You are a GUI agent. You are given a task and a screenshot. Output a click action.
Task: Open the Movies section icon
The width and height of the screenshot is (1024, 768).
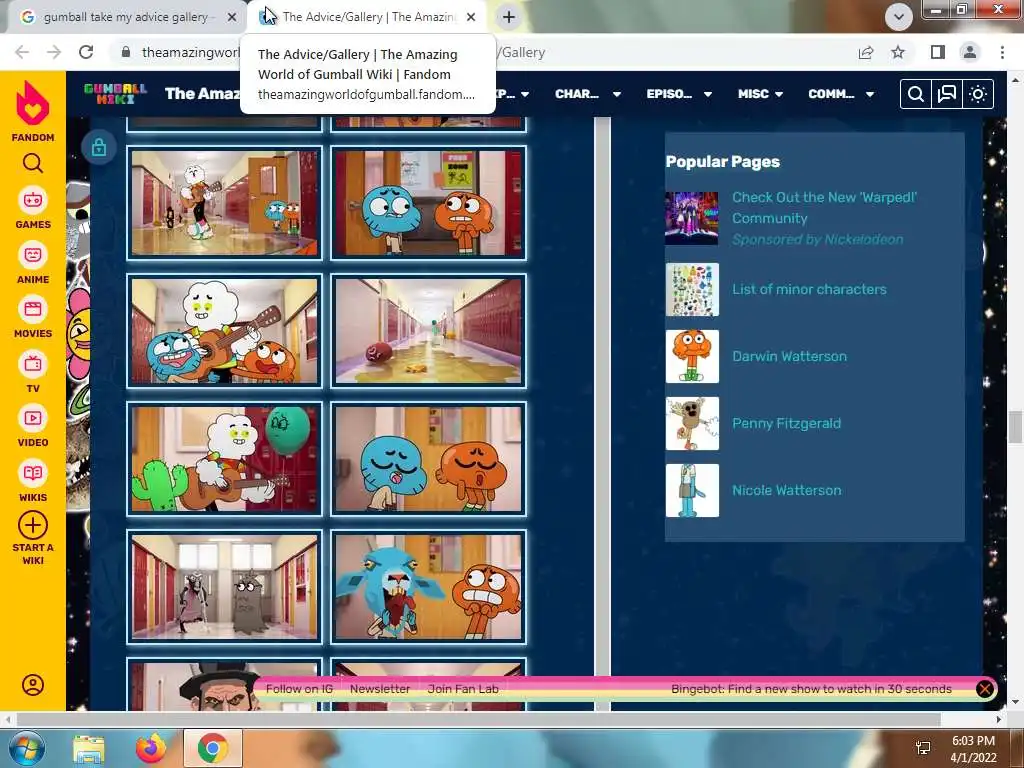(x=33, y=309)
